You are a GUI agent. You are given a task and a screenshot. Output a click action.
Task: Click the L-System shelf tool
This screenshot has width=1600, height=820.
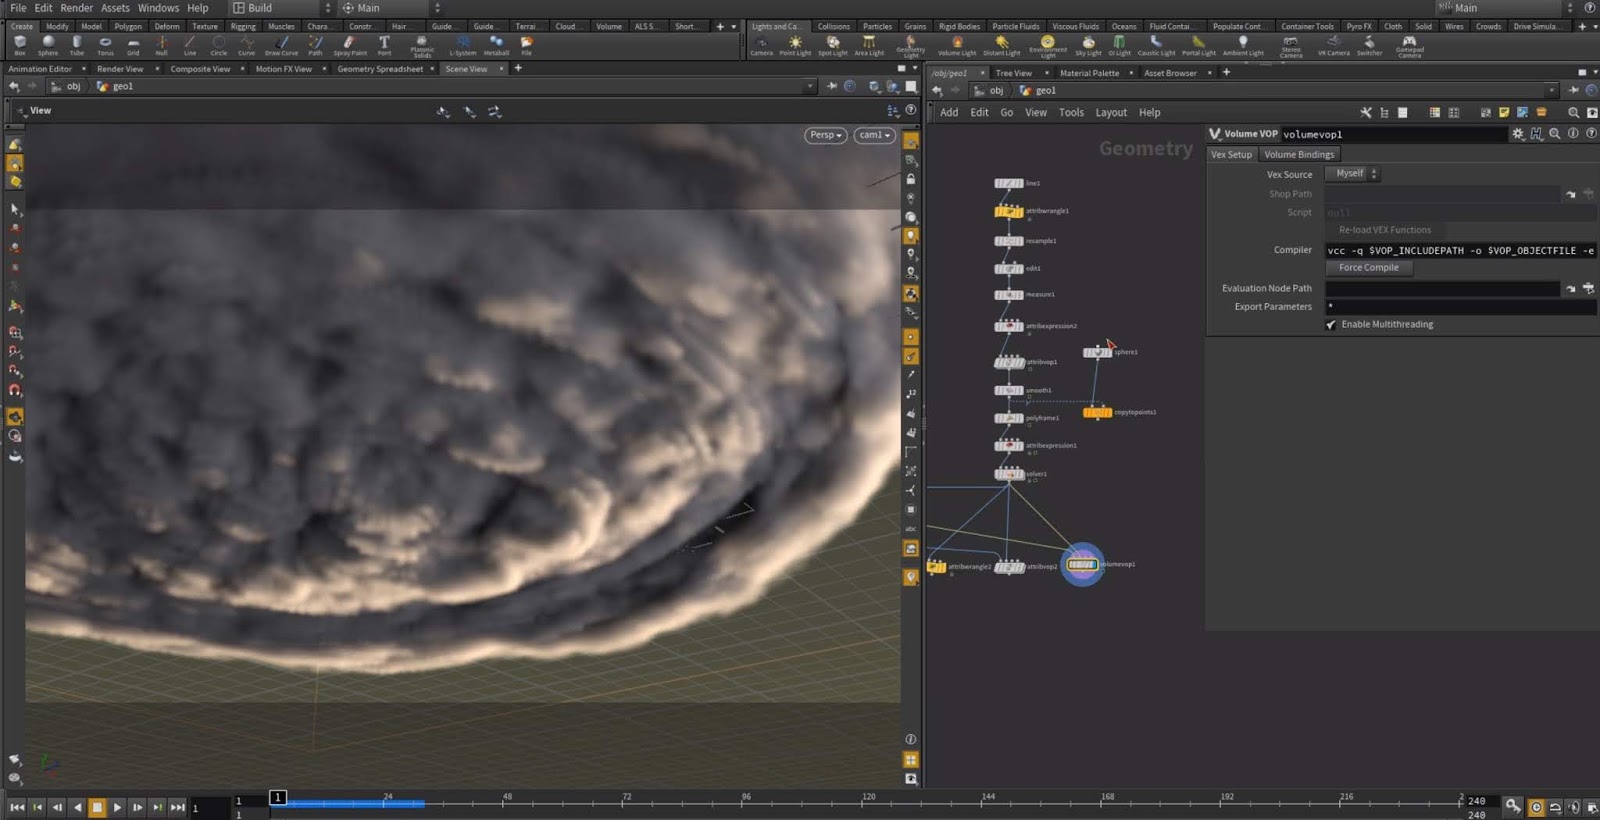[462, 44]
